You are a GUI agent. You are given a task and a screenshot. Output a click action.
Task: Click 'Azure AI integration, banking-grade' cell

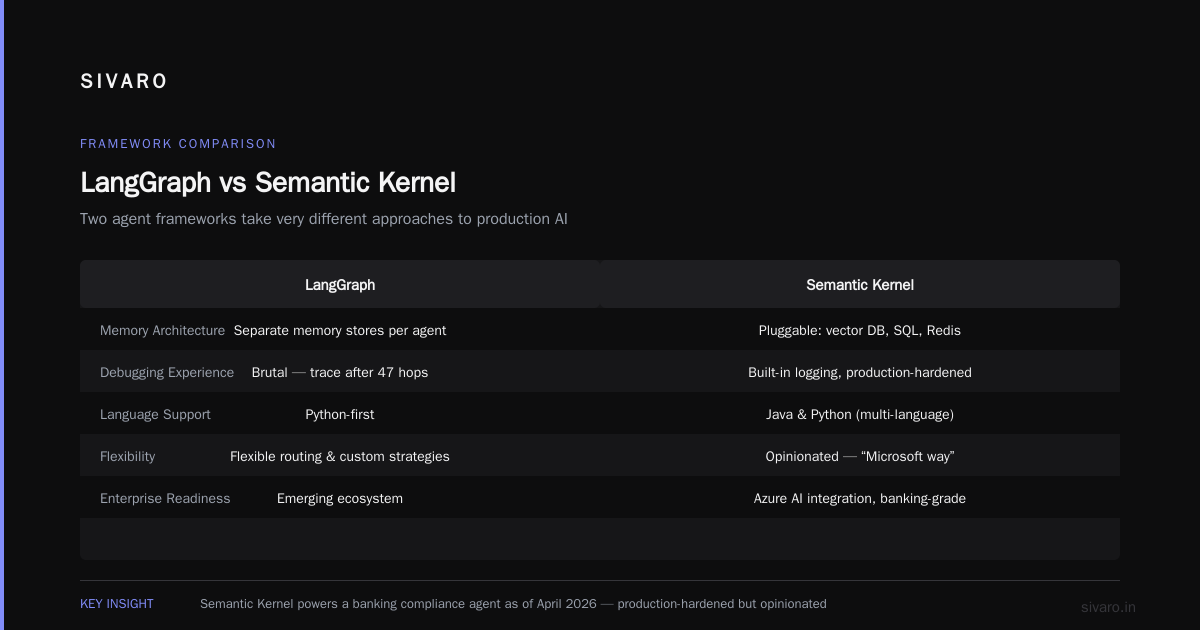click(860, 498)
